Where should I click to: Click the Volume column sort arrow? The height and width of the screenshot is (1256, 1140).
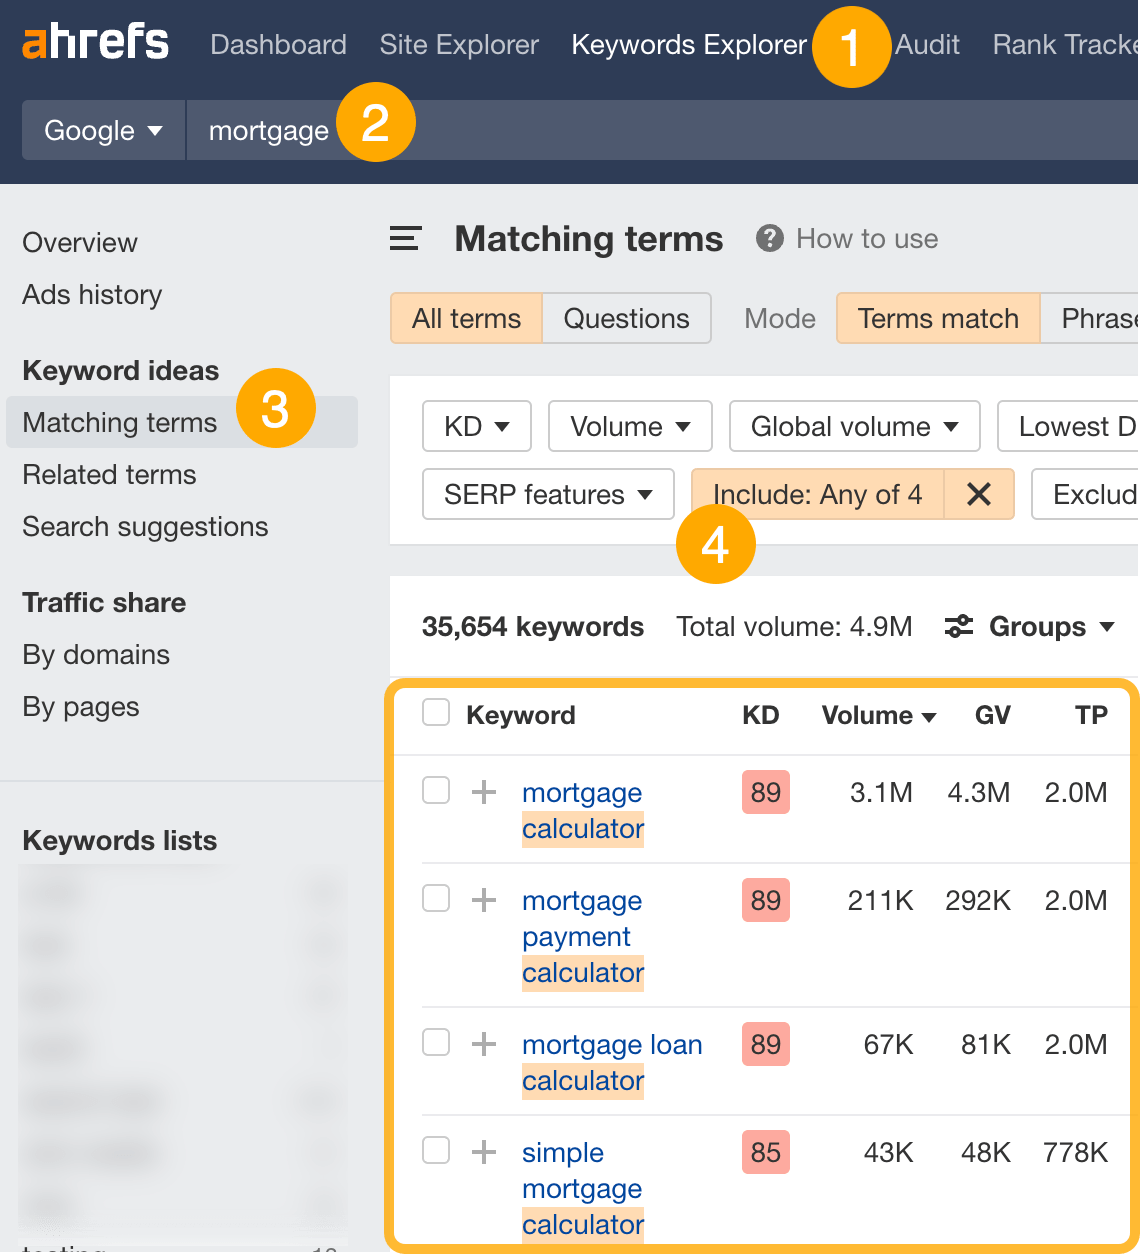click(x=929, y=716)
